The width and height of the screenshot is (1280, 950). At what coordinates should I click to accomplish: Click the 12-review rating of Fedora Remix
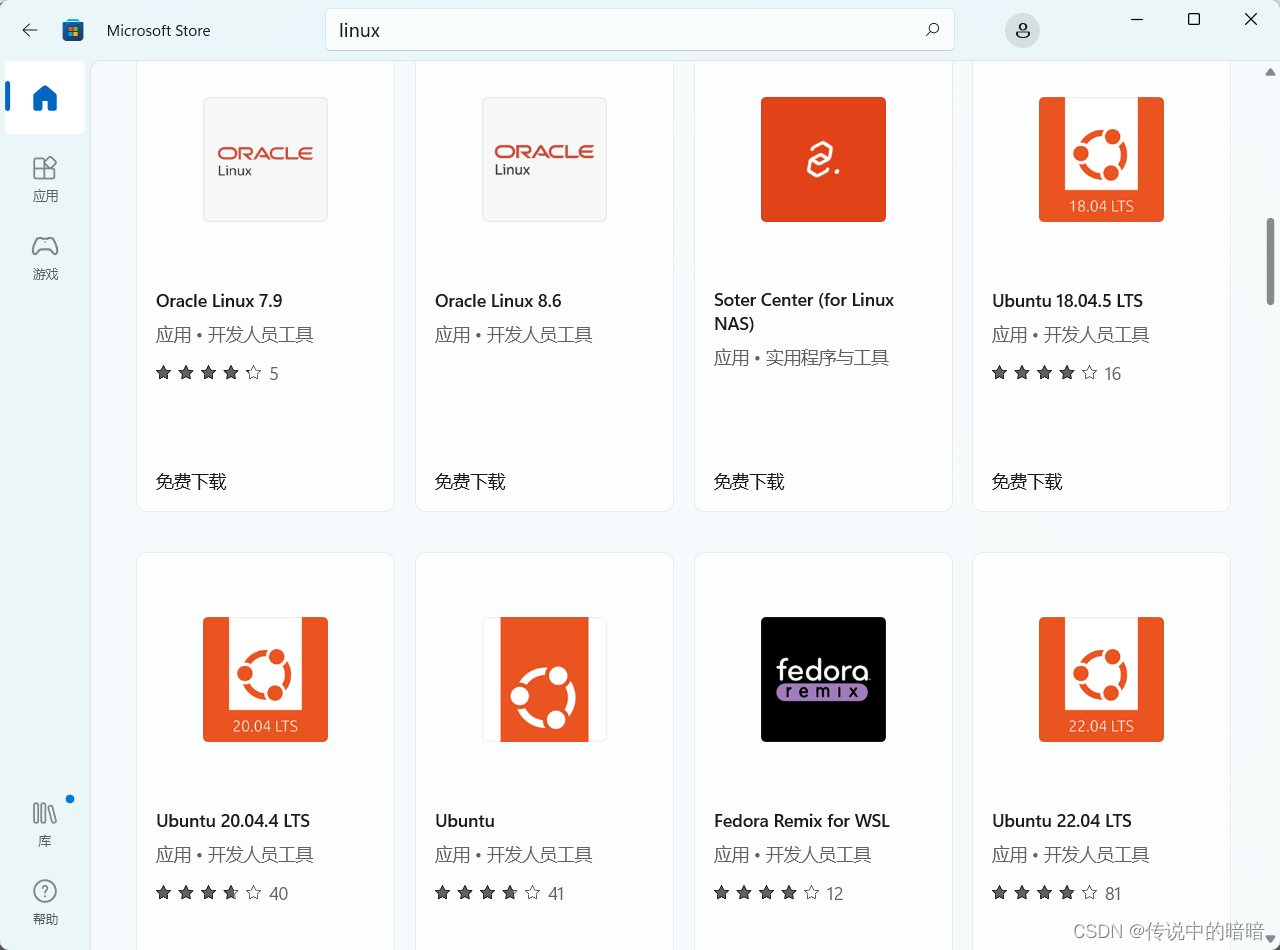point(779,893)
